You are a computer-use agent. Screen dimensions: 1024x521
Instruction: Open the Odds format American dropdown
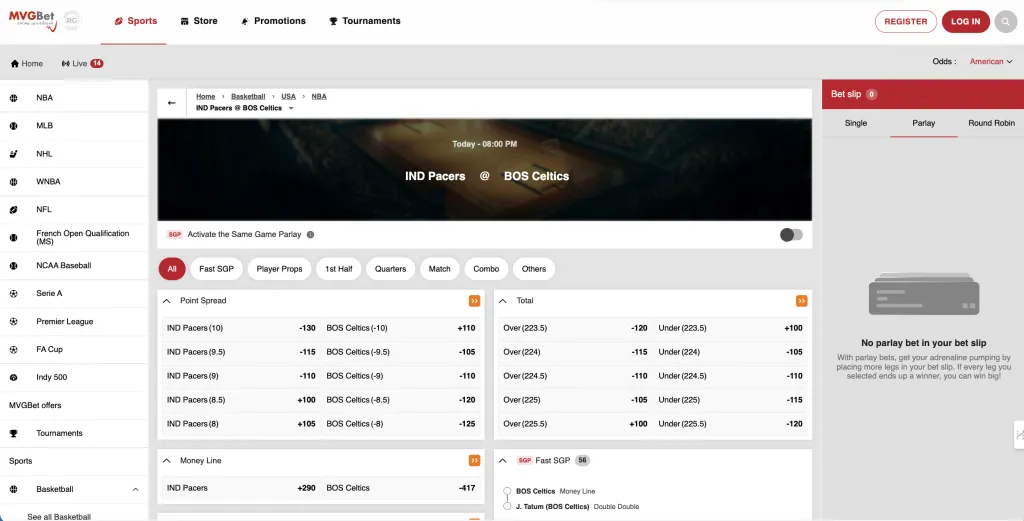pyautogui.click(x=991, y=61)
